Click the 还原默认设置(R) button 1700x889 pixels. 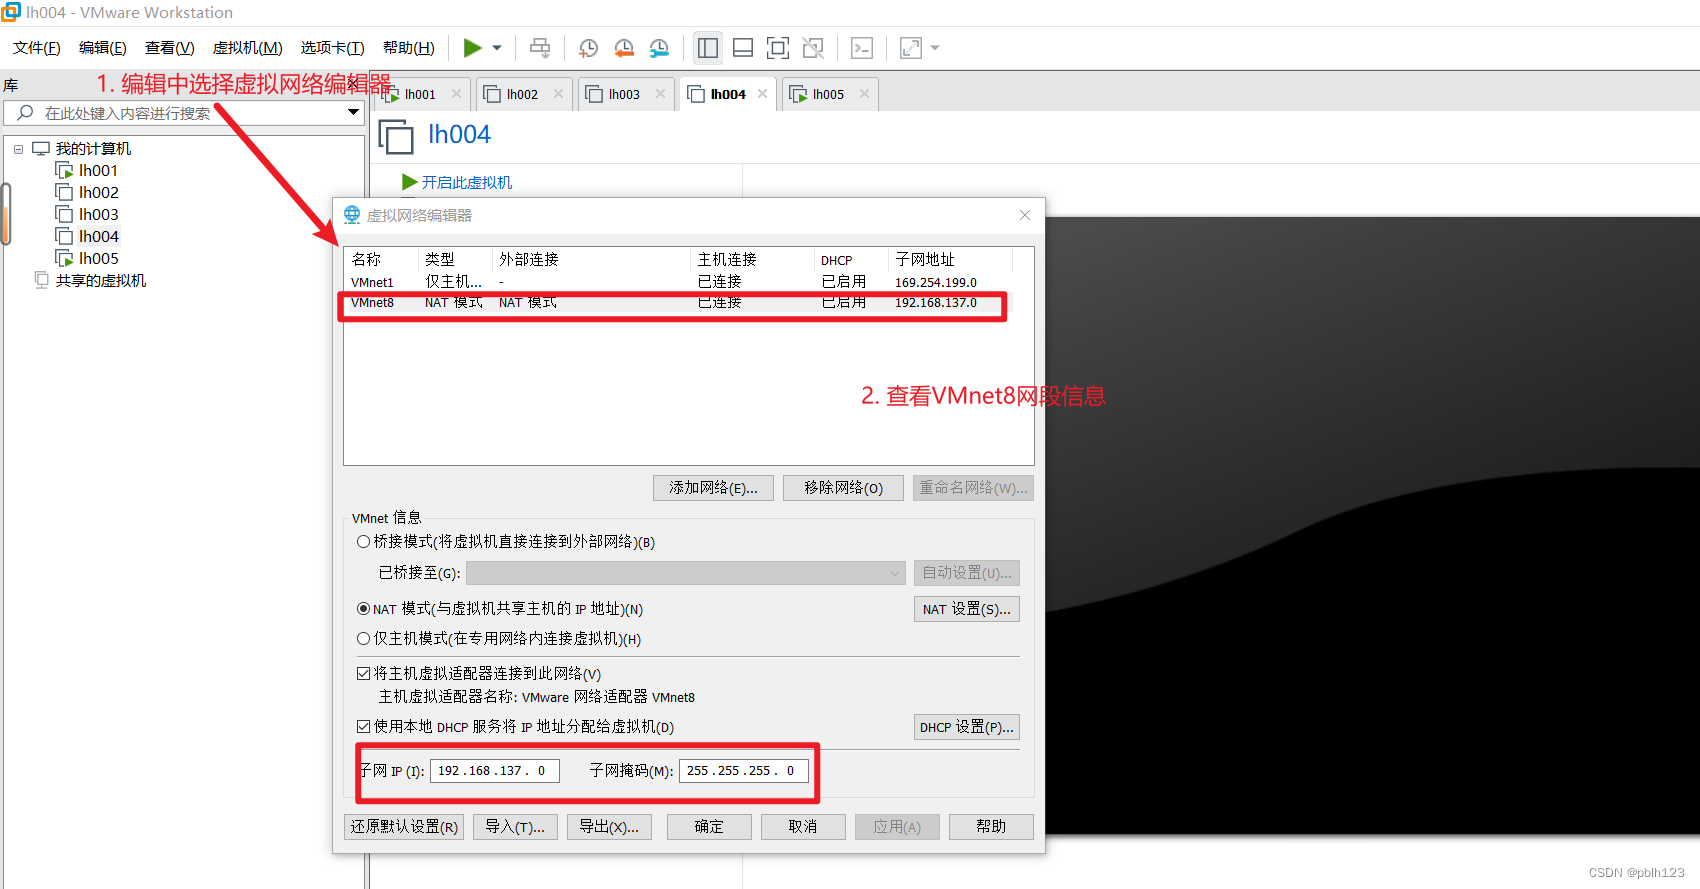(404, 827)
